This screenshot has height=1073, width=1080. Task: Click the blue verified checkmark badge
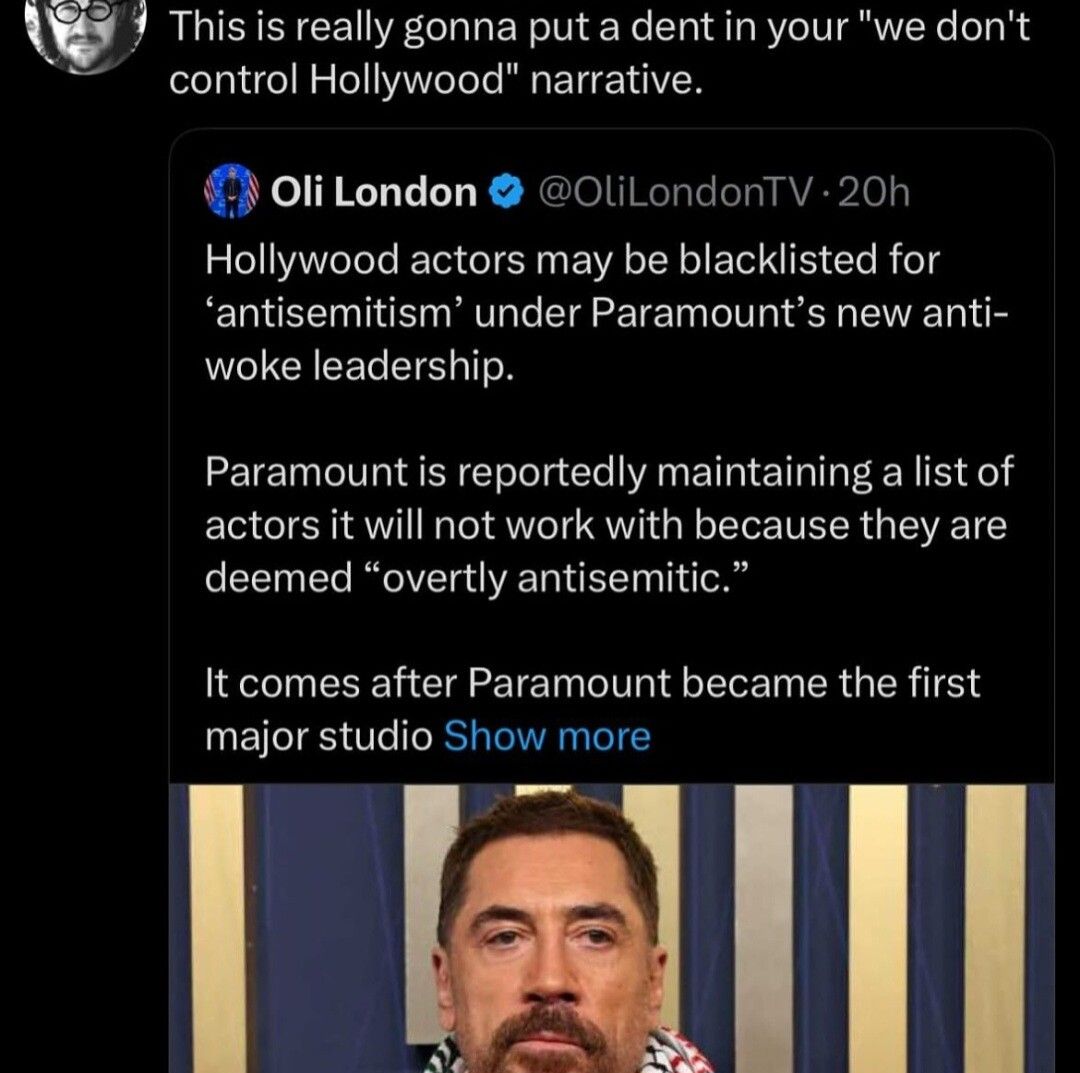click(x=506, y=191)
